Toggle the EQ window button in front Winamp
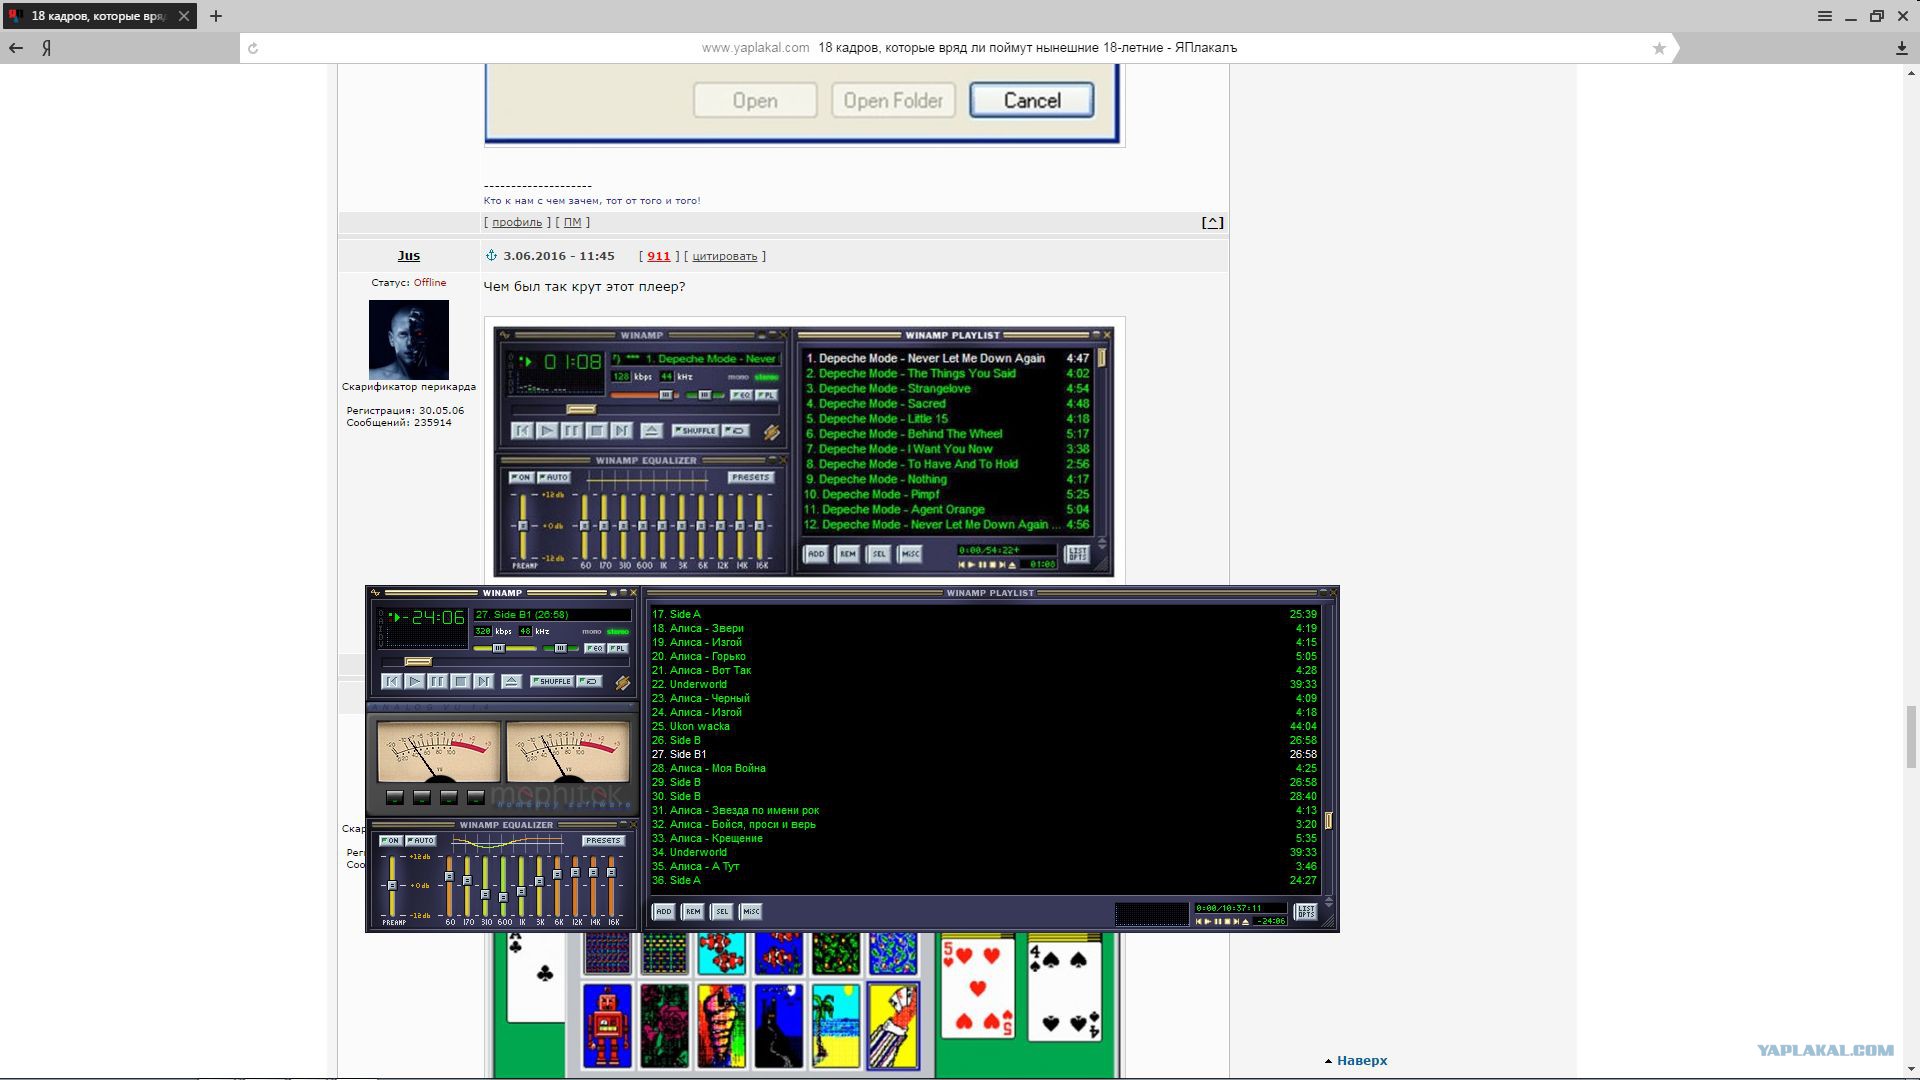 tap(595, 648)
